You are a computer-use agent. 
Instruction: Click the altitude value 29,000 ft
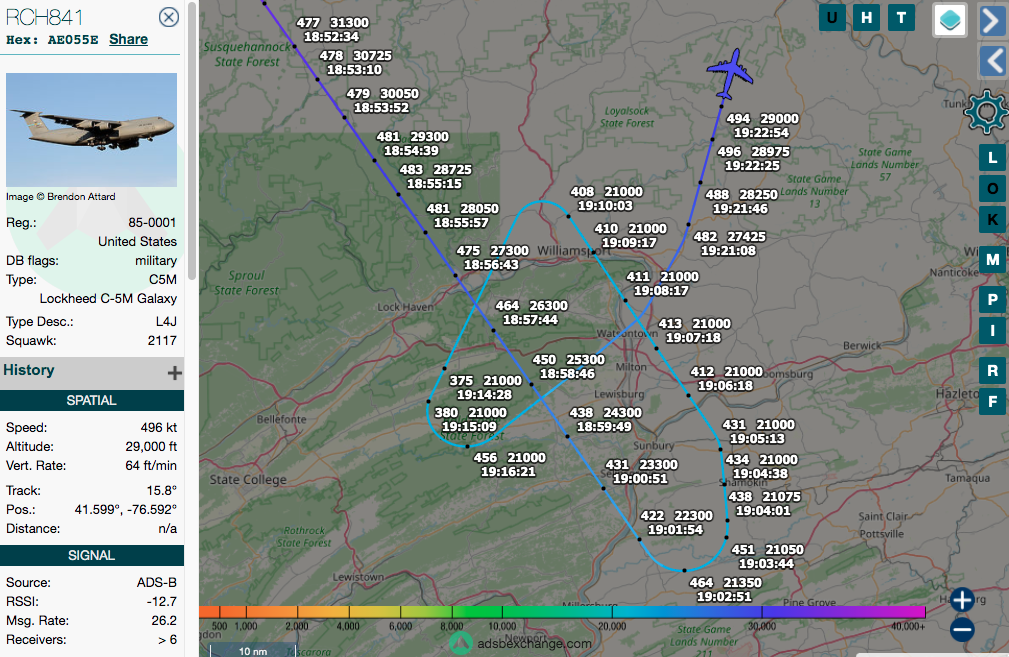[x=151, y=447]
